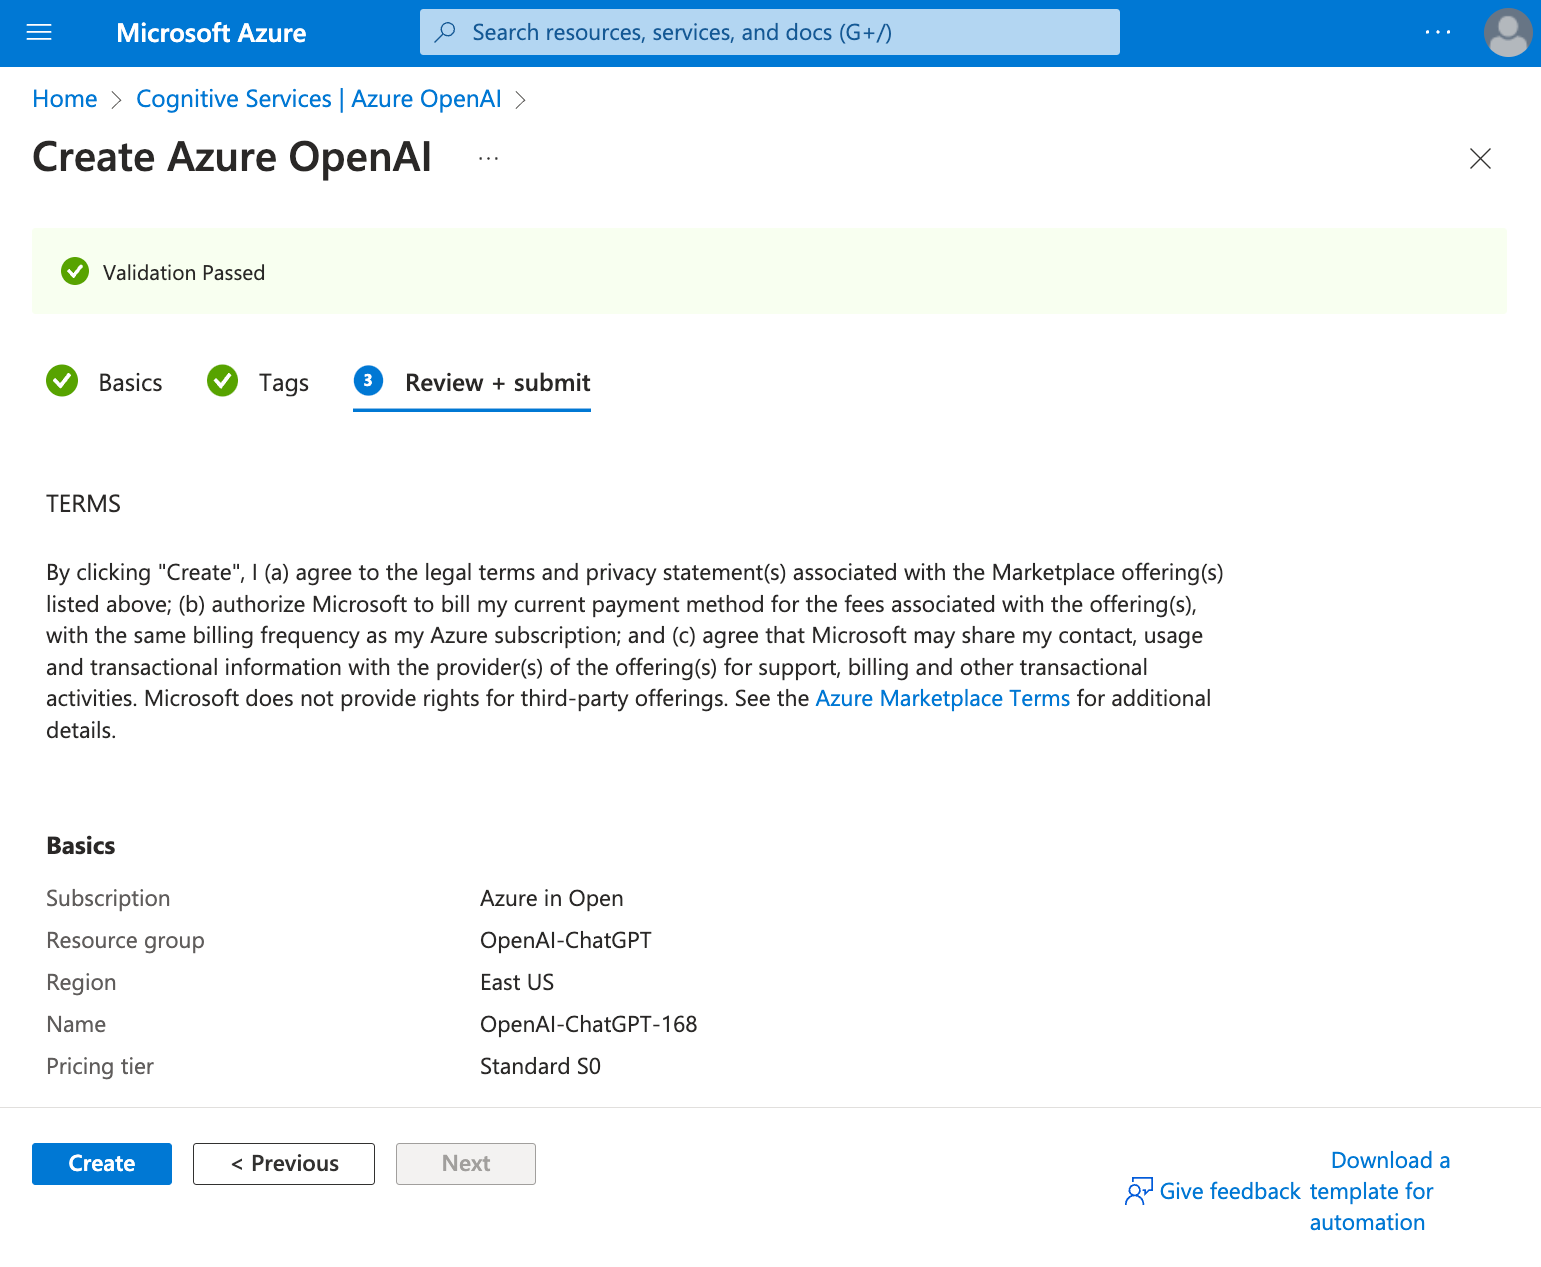Screen dimensions: 1541x1267
Task: Click the East US value
Action: pos(517,982)
